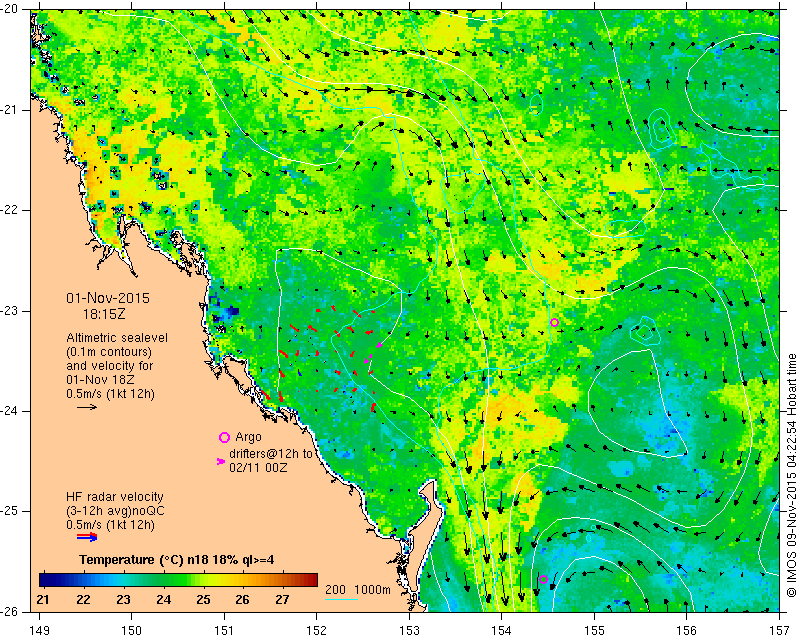Click the latitude axis label -21
The width and height of the screenshot is (800, 640).
pos(9,110)
